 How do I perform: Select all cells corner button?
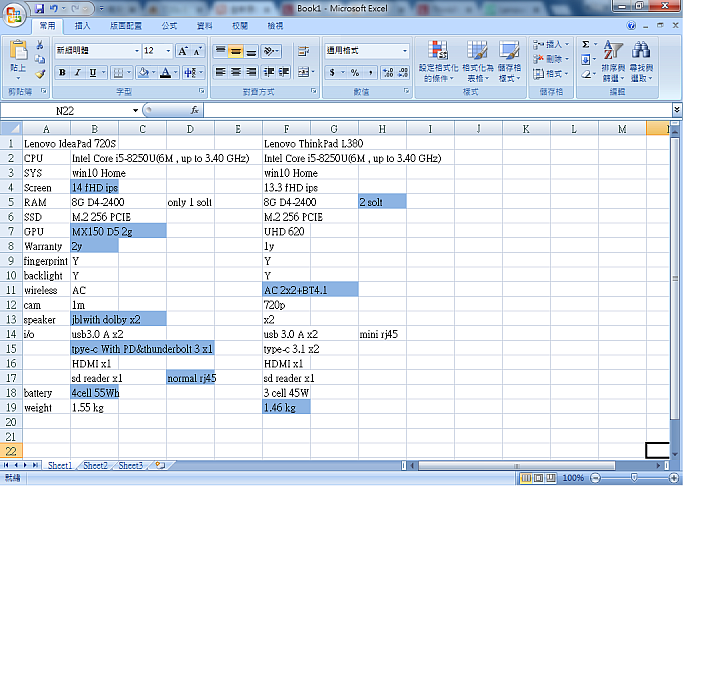(11, 129)
